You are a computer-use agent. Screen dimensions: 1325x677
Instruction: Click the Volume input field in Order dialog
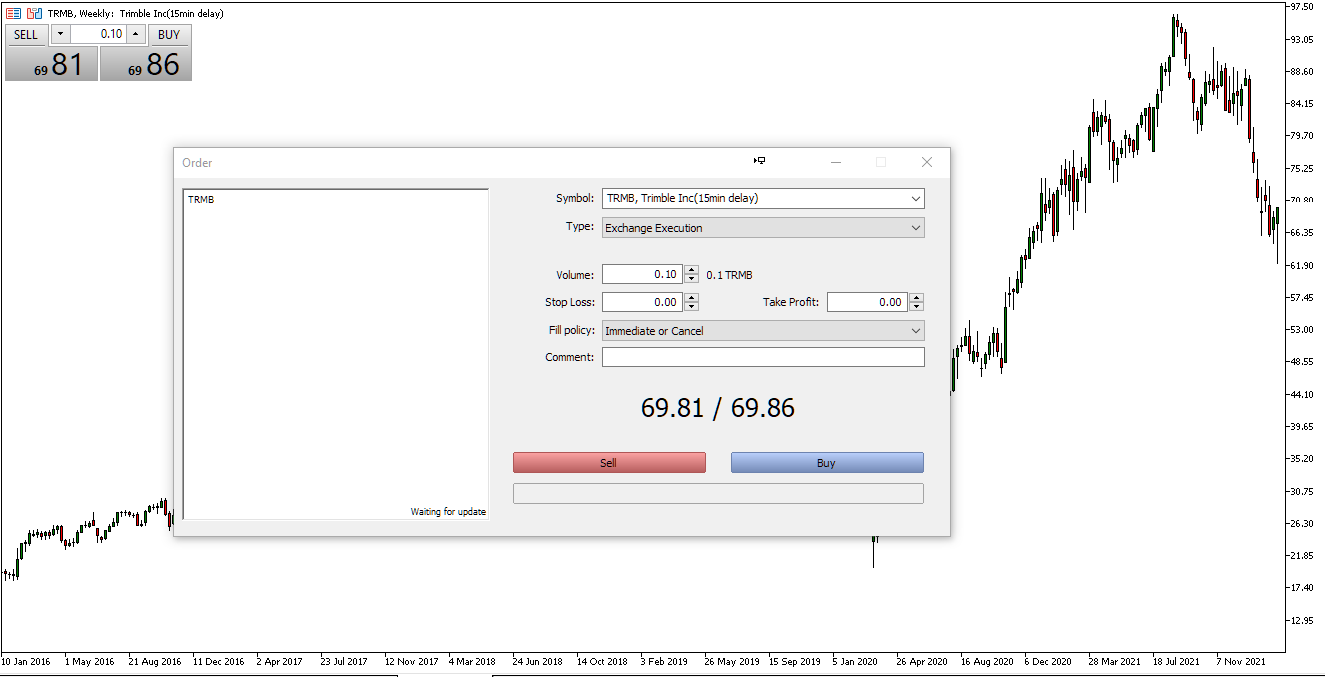click(642, 274)
